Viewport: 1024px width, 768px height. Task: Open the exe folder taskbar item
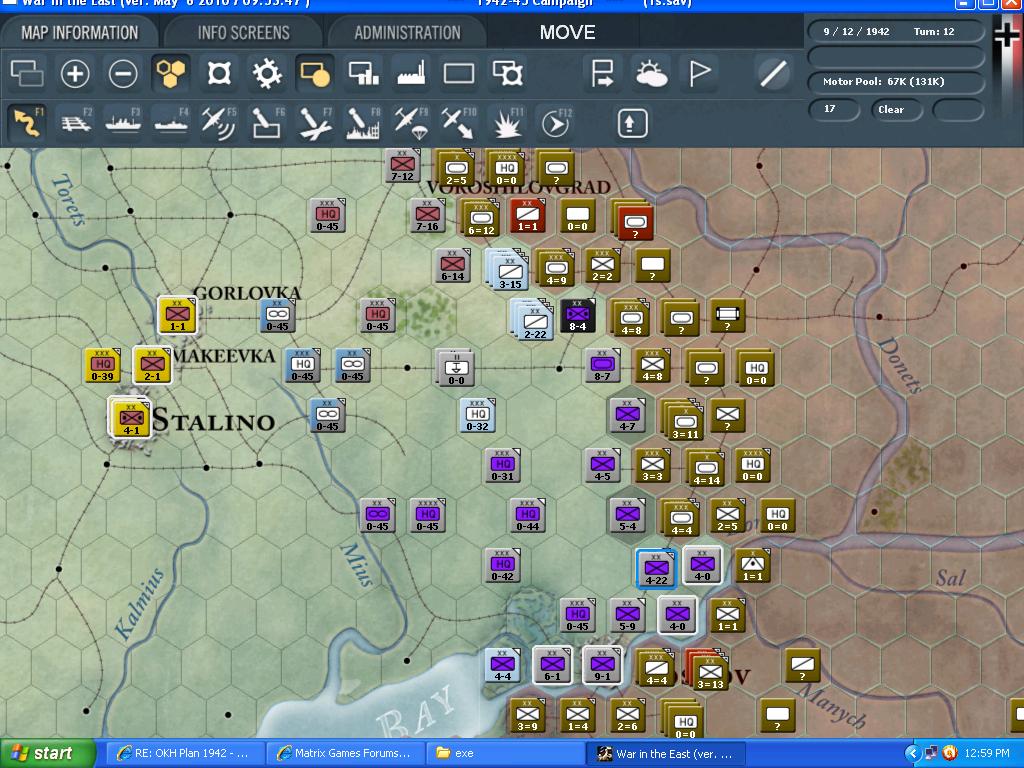(505, 754)
